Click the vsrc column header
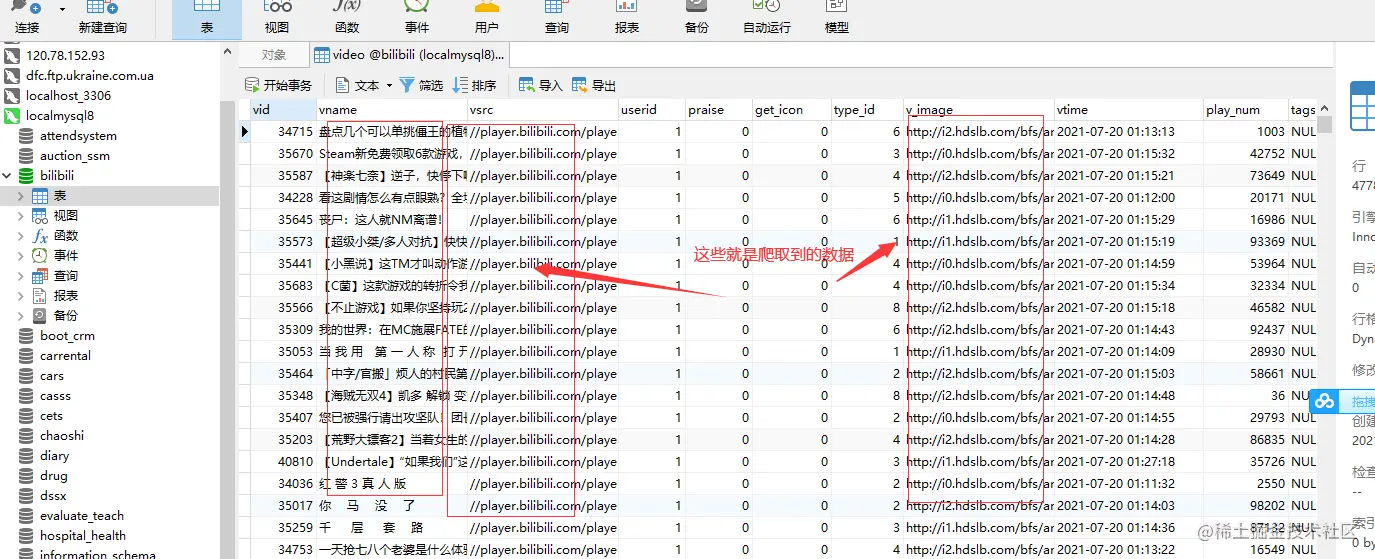 543,110
